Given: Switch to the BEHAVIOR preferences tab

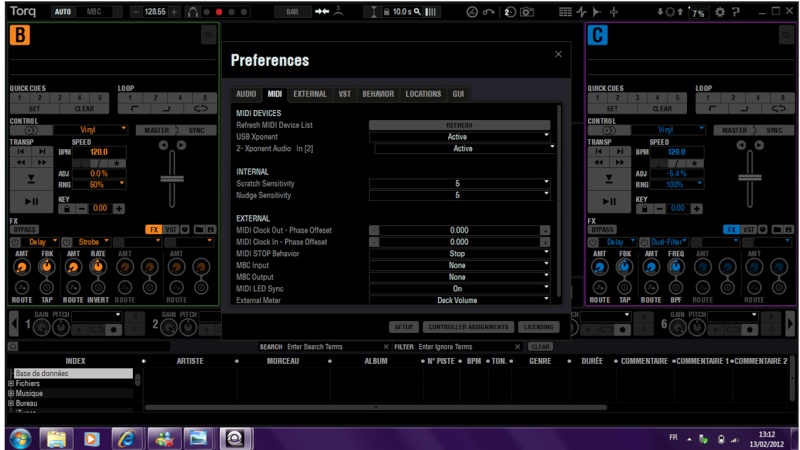Looking at the screenshot, I should (x=378, y=94).
